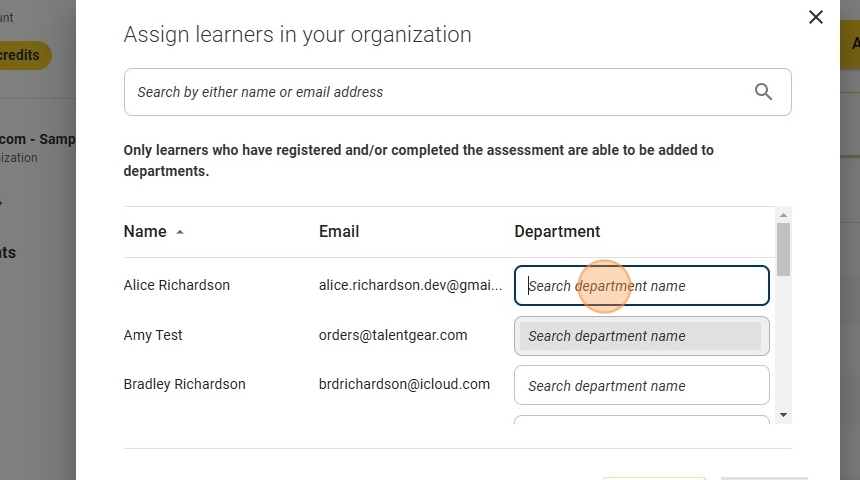
Task: Focus the name or email search field
Action: pos(457,92)
